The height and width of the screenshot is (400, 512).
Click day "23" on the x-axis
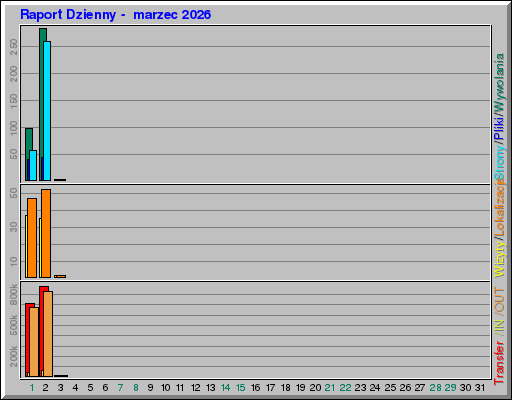pos(360,388)
